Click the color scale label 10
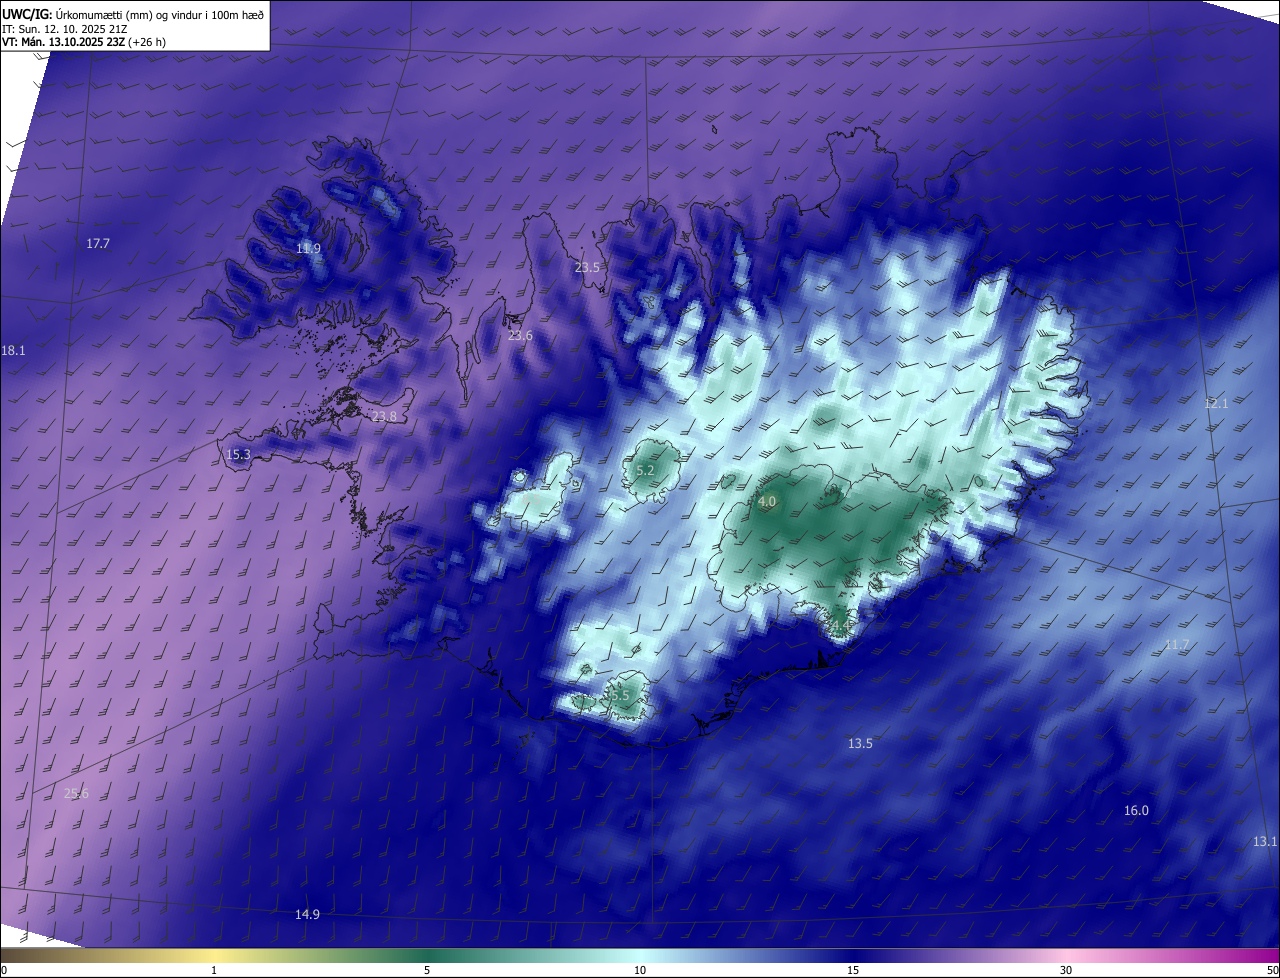This screenshot has width=1280, height=978. (640, 970)
